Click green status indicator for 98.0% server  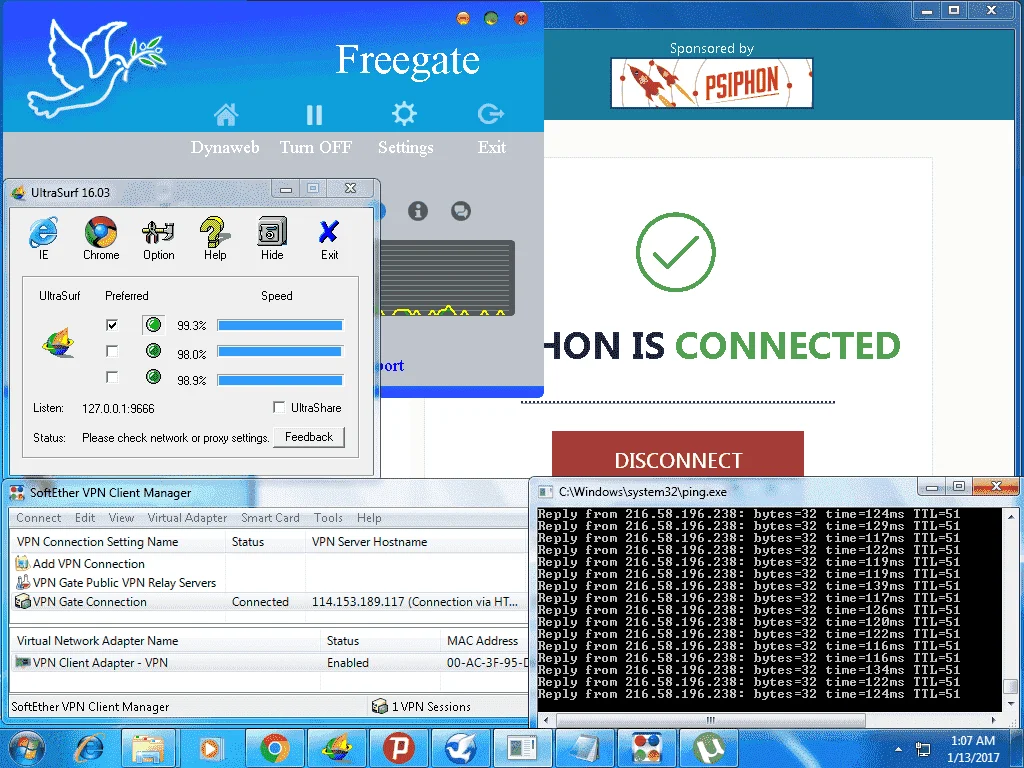(153, 351)
